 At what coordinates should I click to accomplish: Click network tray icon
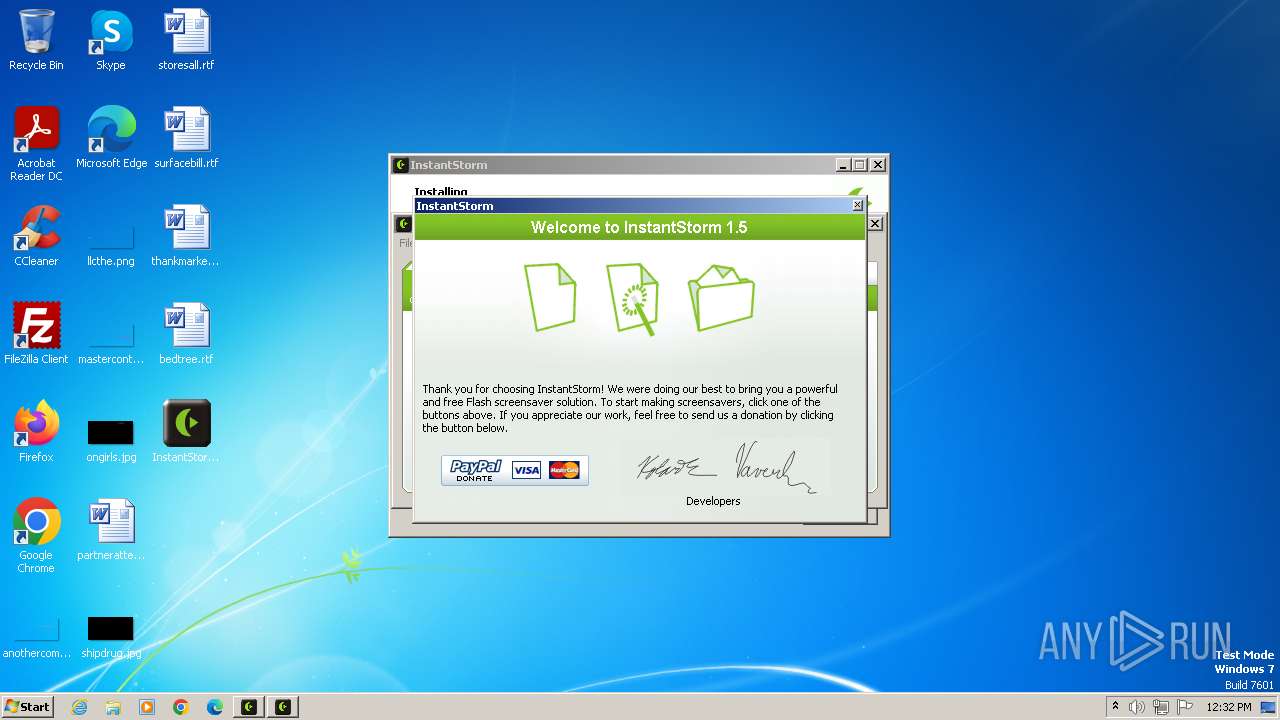pos(1161,707)
